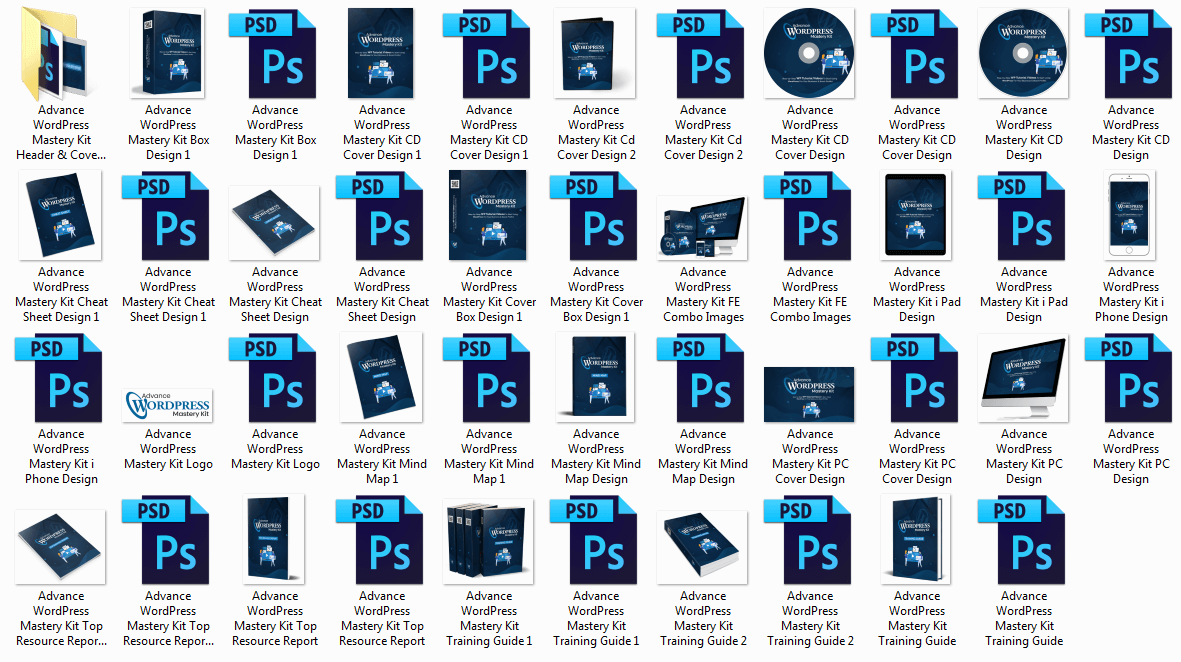Select the i Phone Design phone thumbnail

pyautogui.click(x=1129, y=215)
